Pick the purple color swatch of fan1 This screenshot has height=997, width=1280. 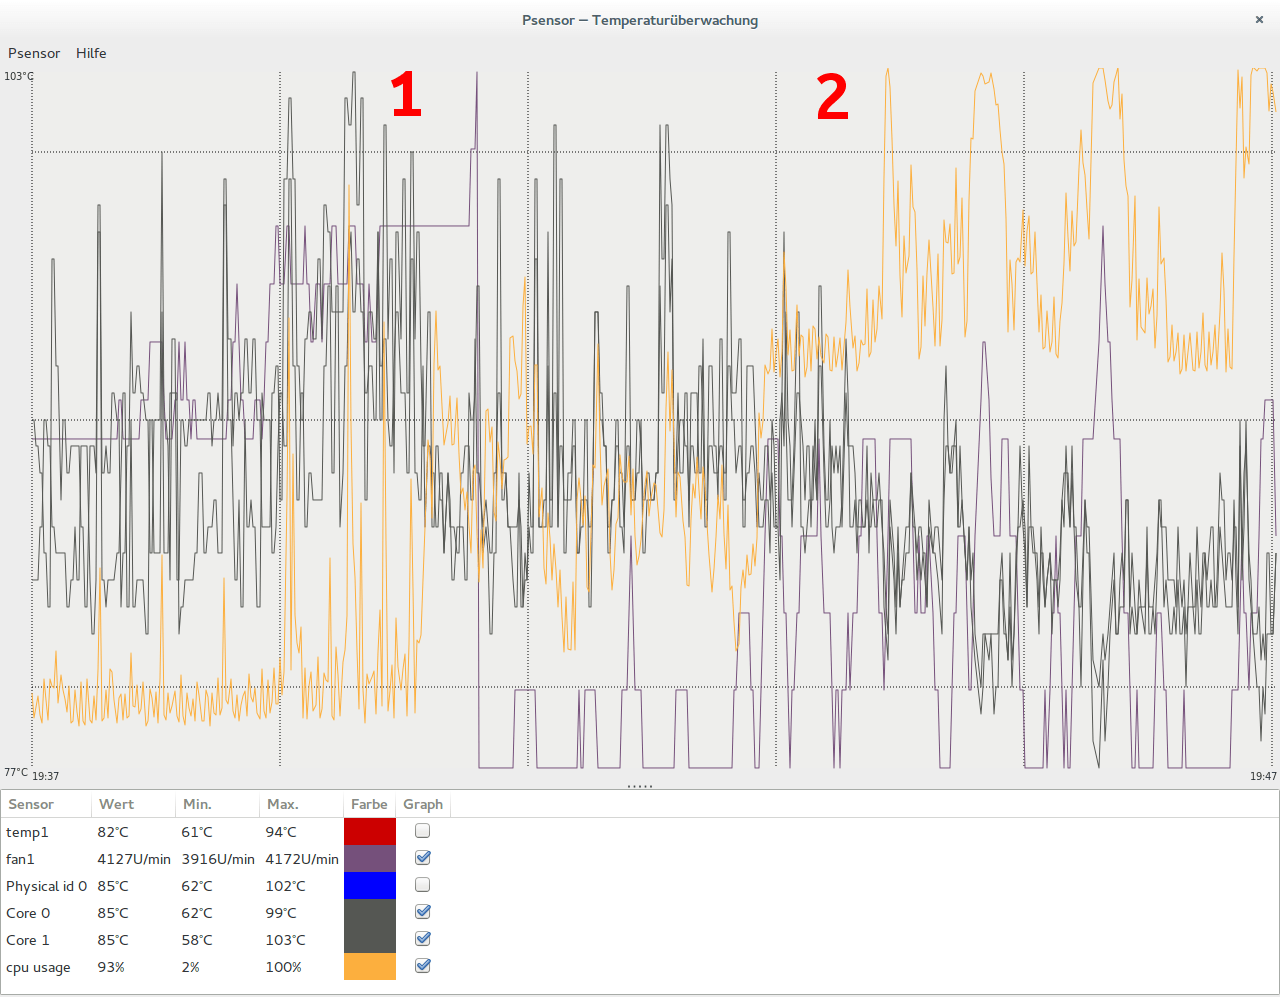point(370,859)
